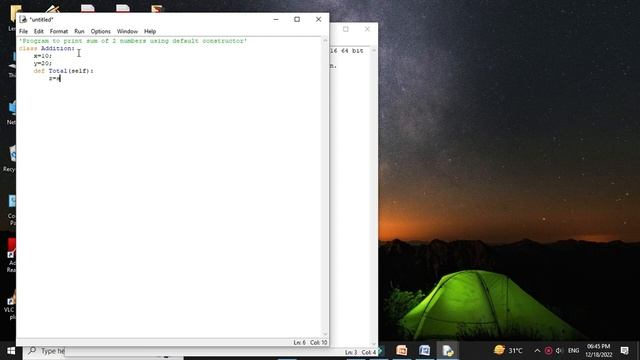The width and height of the screenshot is (640, 360).
Task: Click 'Ln: 6' in editor status bar
Action: tap(299, 342)
